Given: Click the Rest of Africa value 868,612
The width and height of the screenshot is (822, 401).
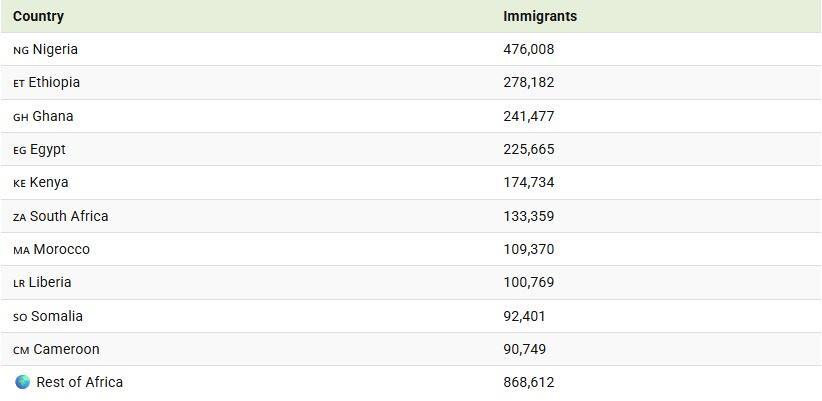Looking at the screenshot, I should point(529,382).
